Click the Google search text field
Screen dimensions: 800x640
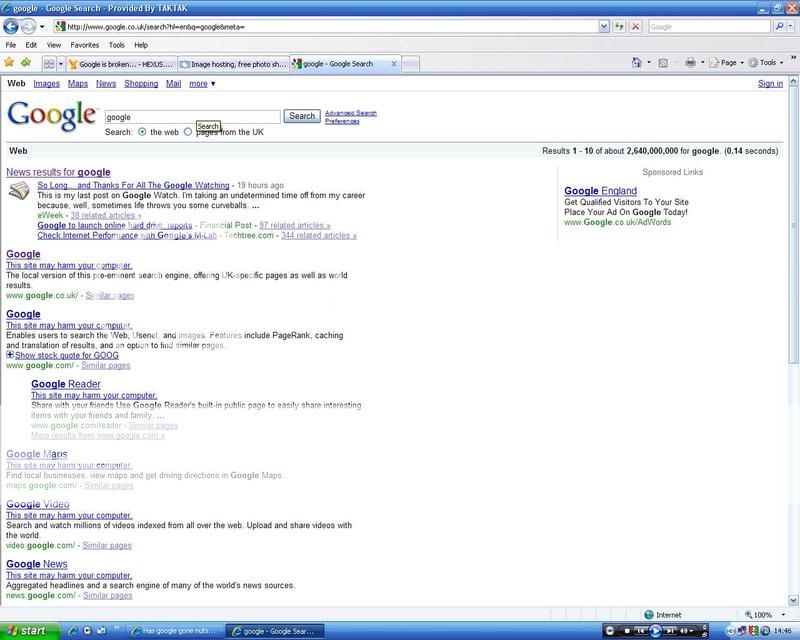point(192,117)
